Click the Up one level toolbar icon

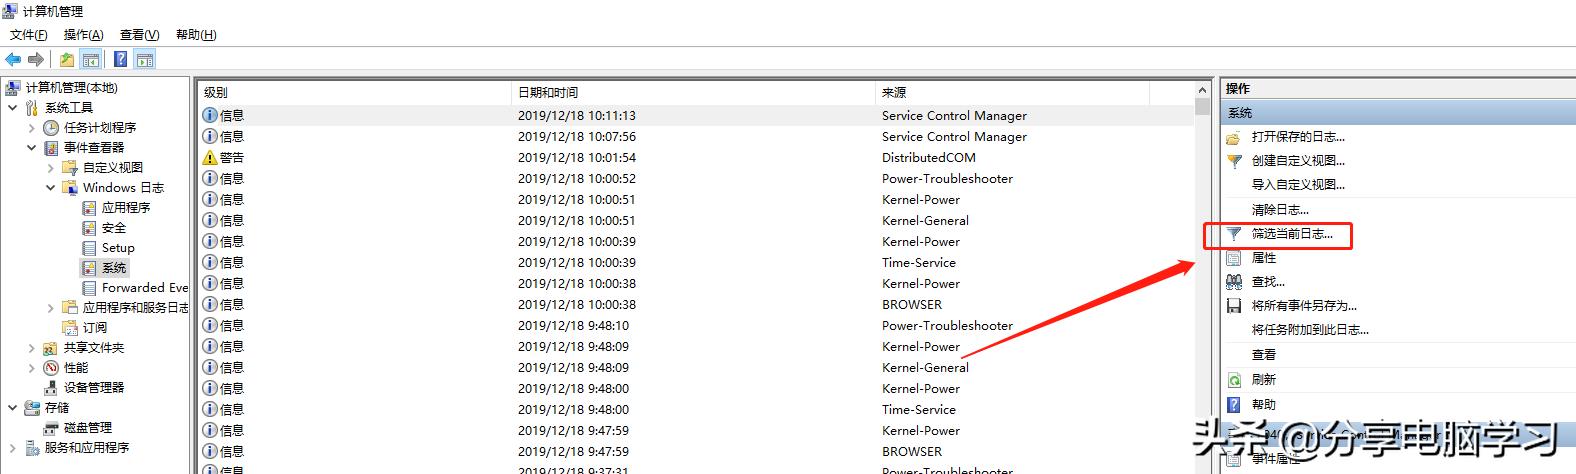(66, 60)
